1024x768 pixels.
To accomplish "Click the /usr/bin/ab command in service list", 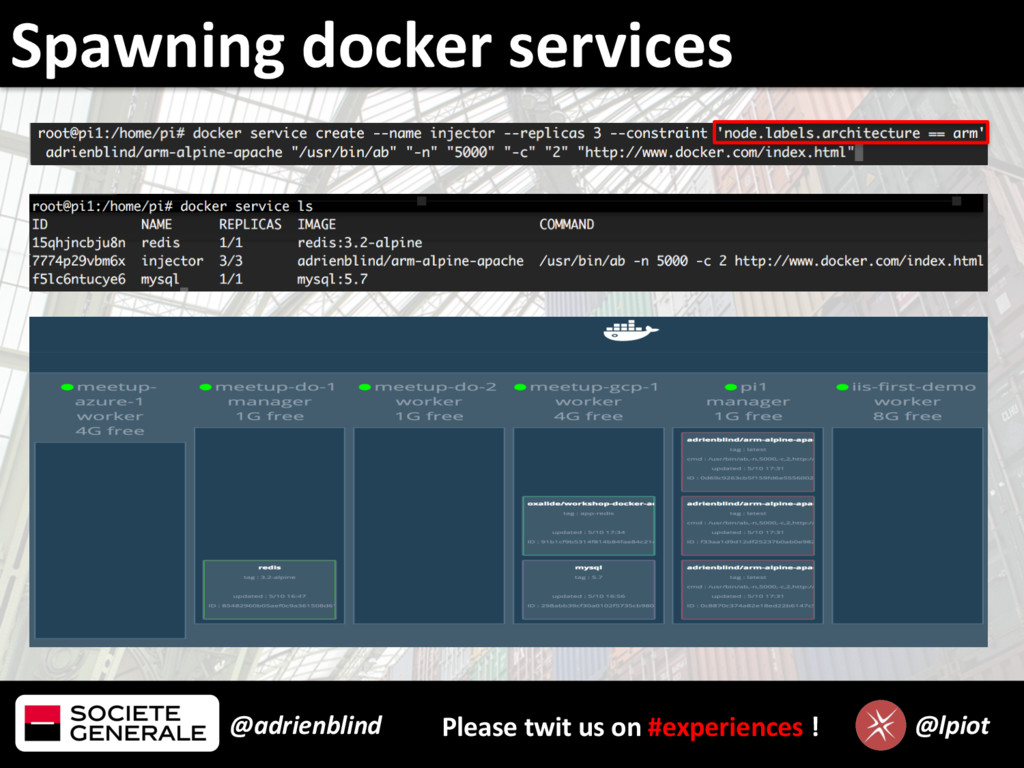I will [x=761, y=261].
